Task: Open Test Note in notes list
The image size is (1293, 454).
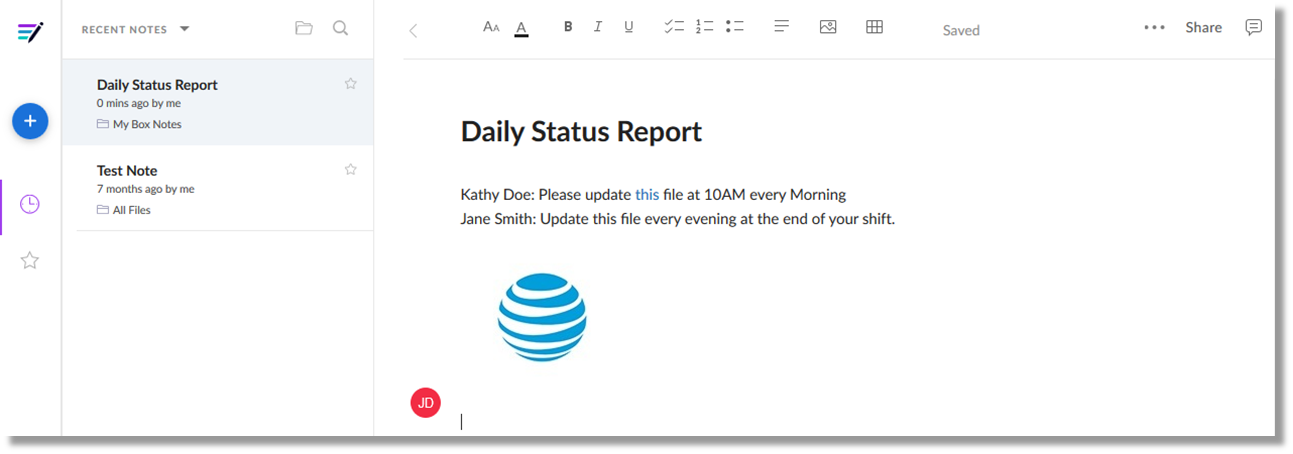Action: point(218,189)
